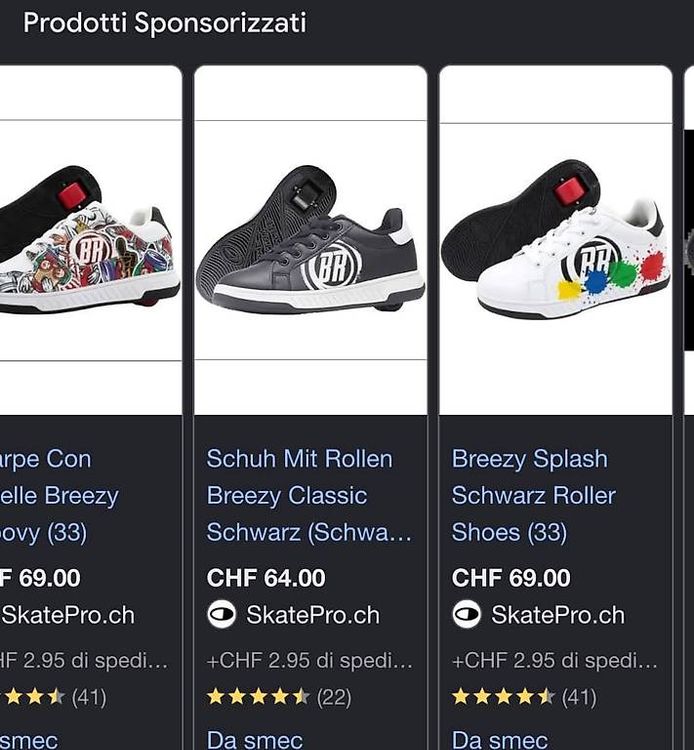Select SkatePro.ch seller name in right card
Viewport: 694px width, 750px height.
tap(558, 615)
